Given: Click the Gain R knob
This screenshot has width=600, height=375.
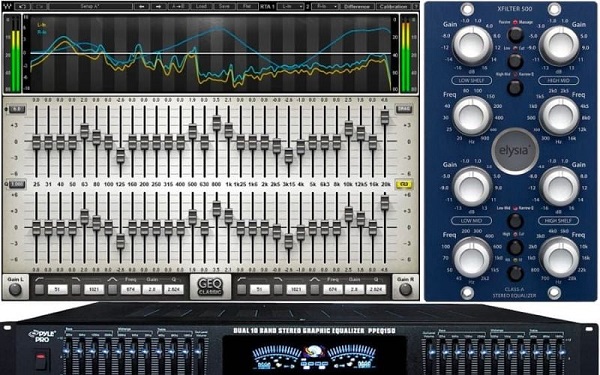Looking at the screenshot, I should click(x=406, y=290).
